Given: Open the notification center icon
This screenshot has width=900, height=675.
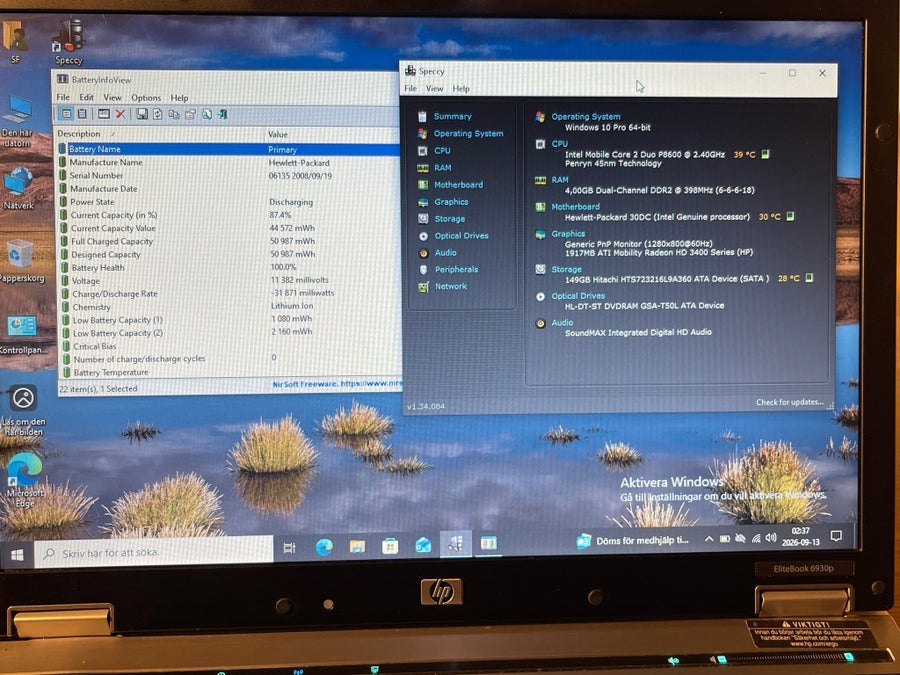Looking at the screenshot, I should [x=836, y=536].
